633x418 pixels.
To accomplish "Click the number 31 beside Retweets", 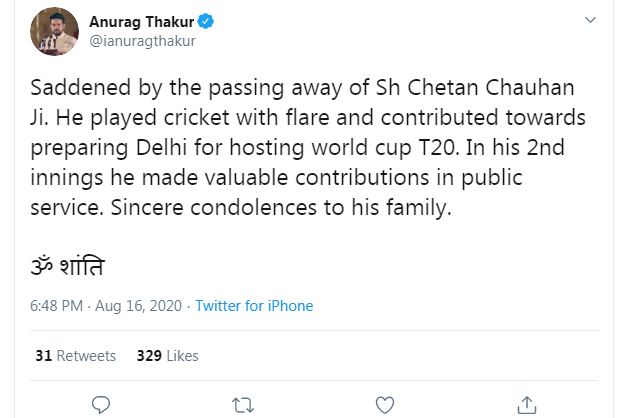I will [x=44, y=356].
